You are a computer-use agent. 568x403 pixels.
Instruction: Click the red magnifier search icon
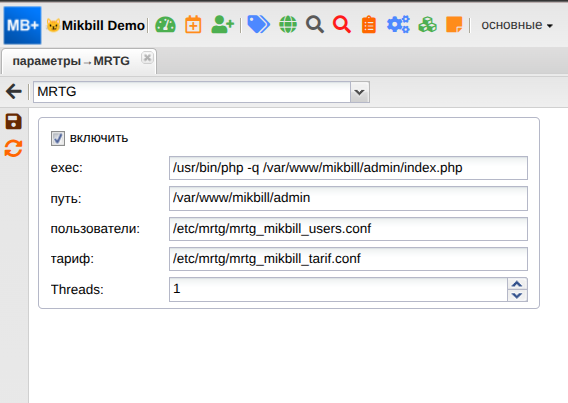342,25
